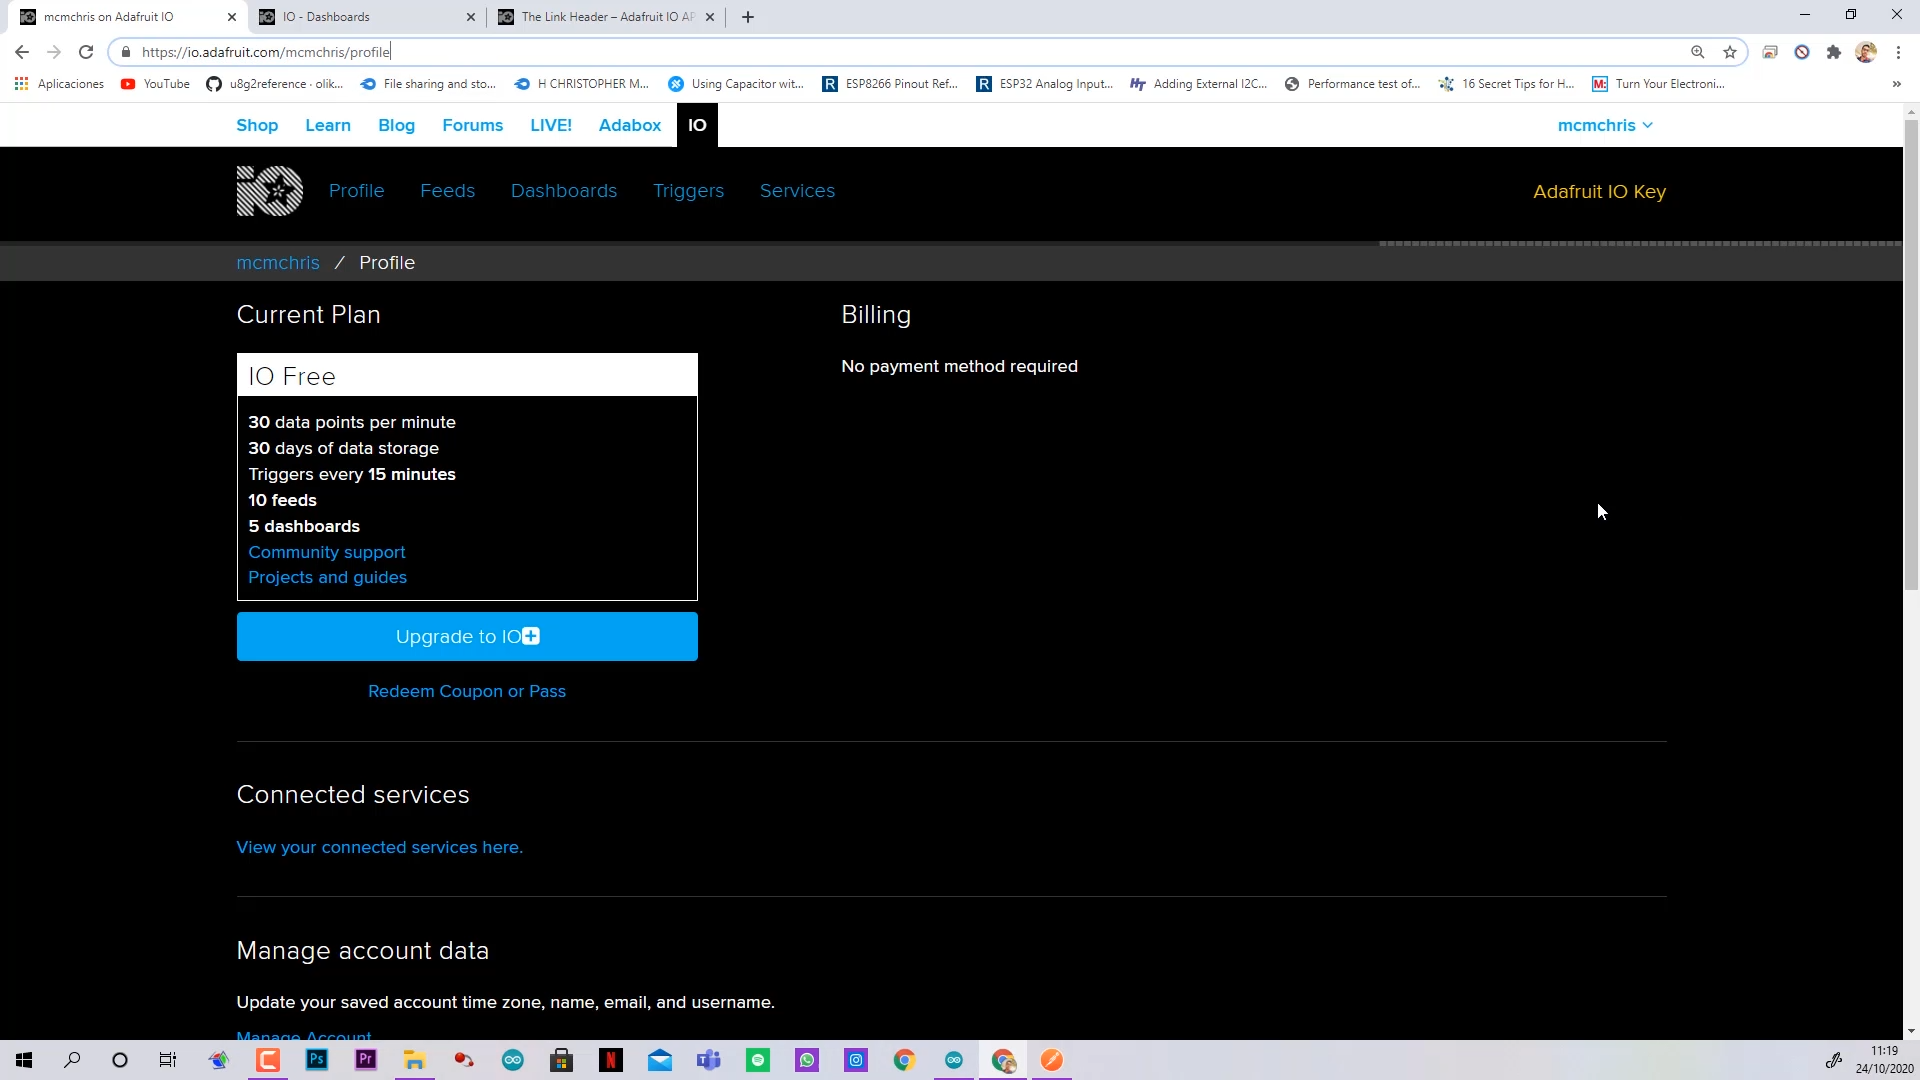Close the 'IO - Dashboards' tab

coord(471,17)
